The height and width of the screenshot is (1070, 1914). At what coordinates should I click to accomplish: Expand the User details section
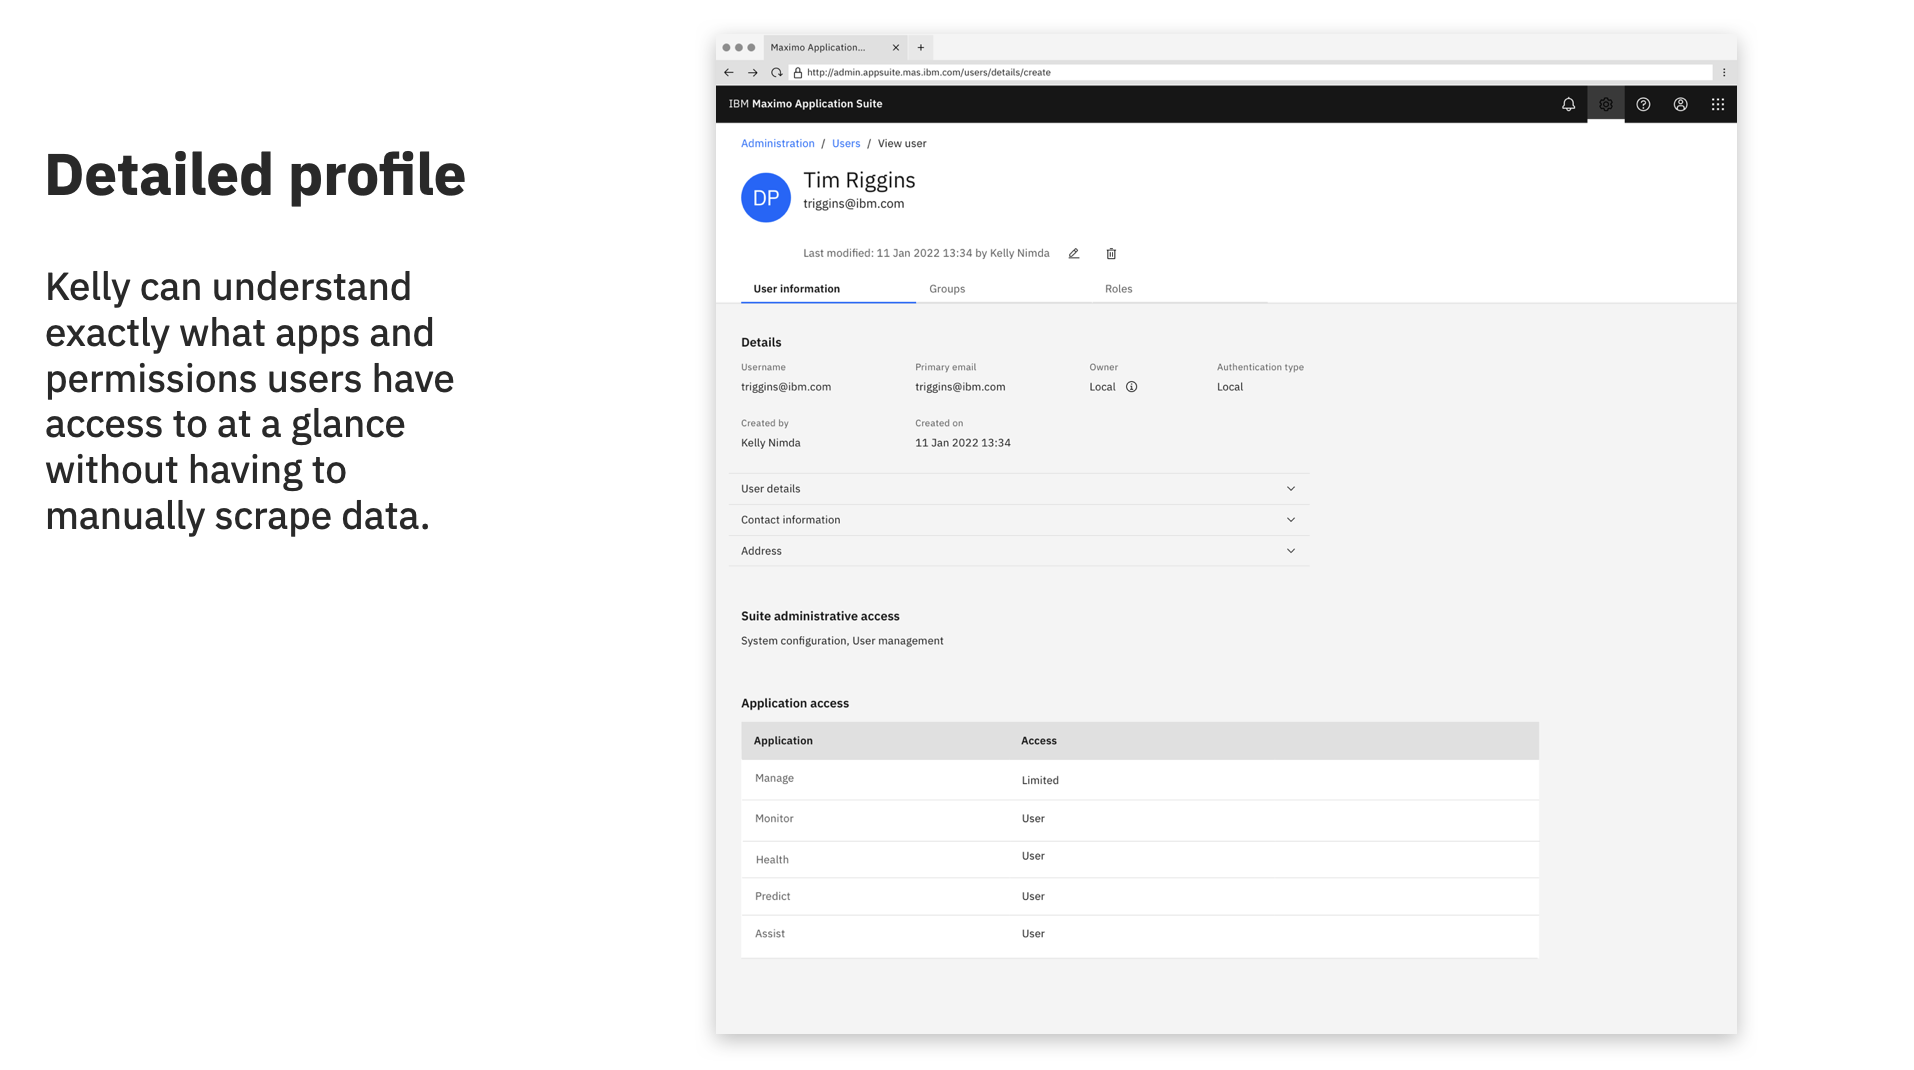(1018, 489)
